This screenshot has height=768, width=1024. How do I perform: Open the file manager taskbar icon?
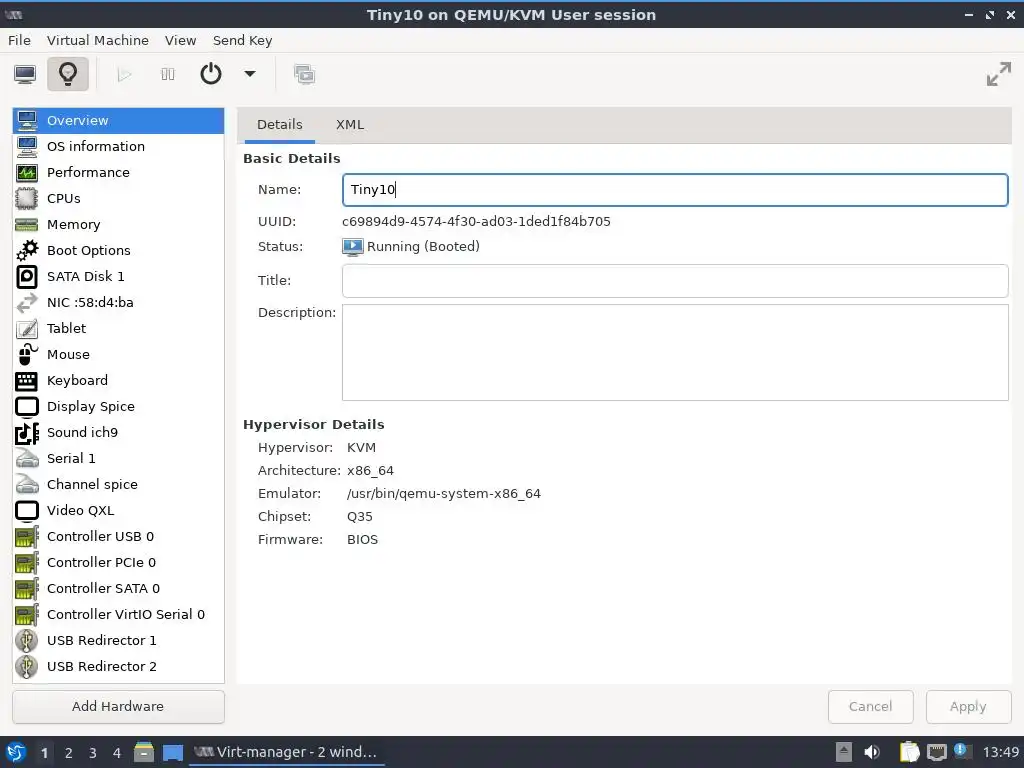click(144, 752)
